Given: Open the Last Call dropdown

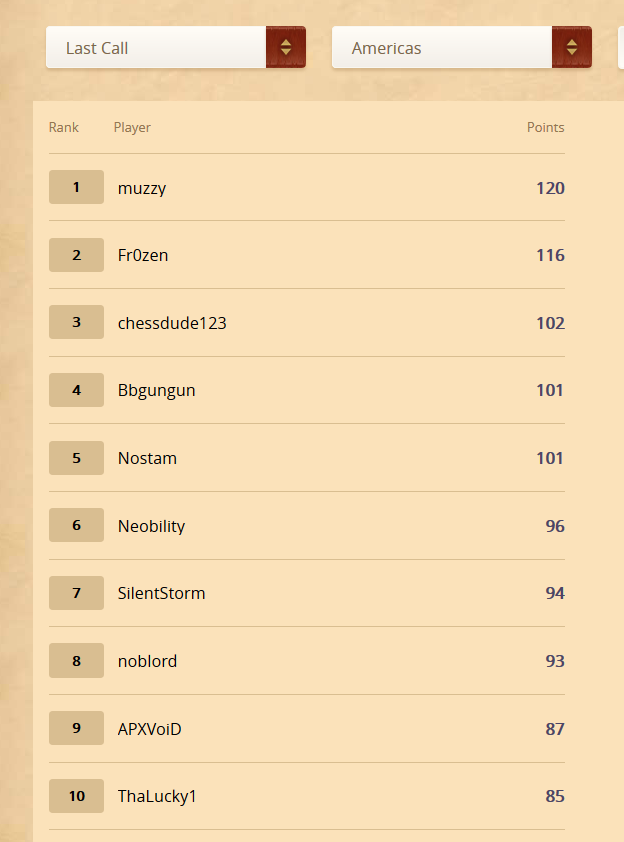Looking at the screenshot, I should 156,48.
